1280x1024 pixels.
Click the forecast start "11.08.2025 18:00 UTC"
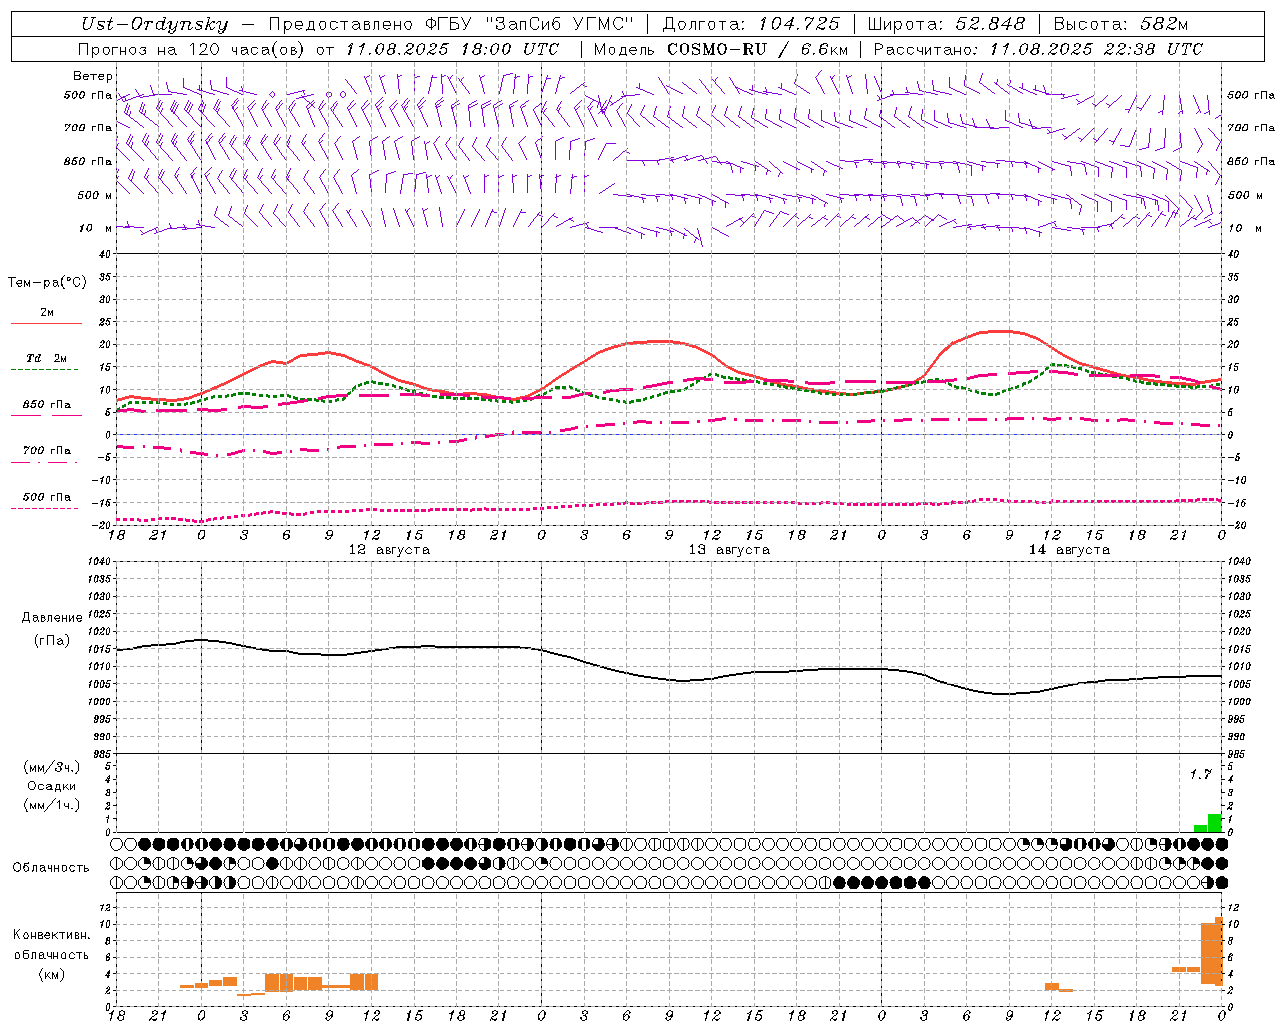pyautogui.click(x=452, y=49)
